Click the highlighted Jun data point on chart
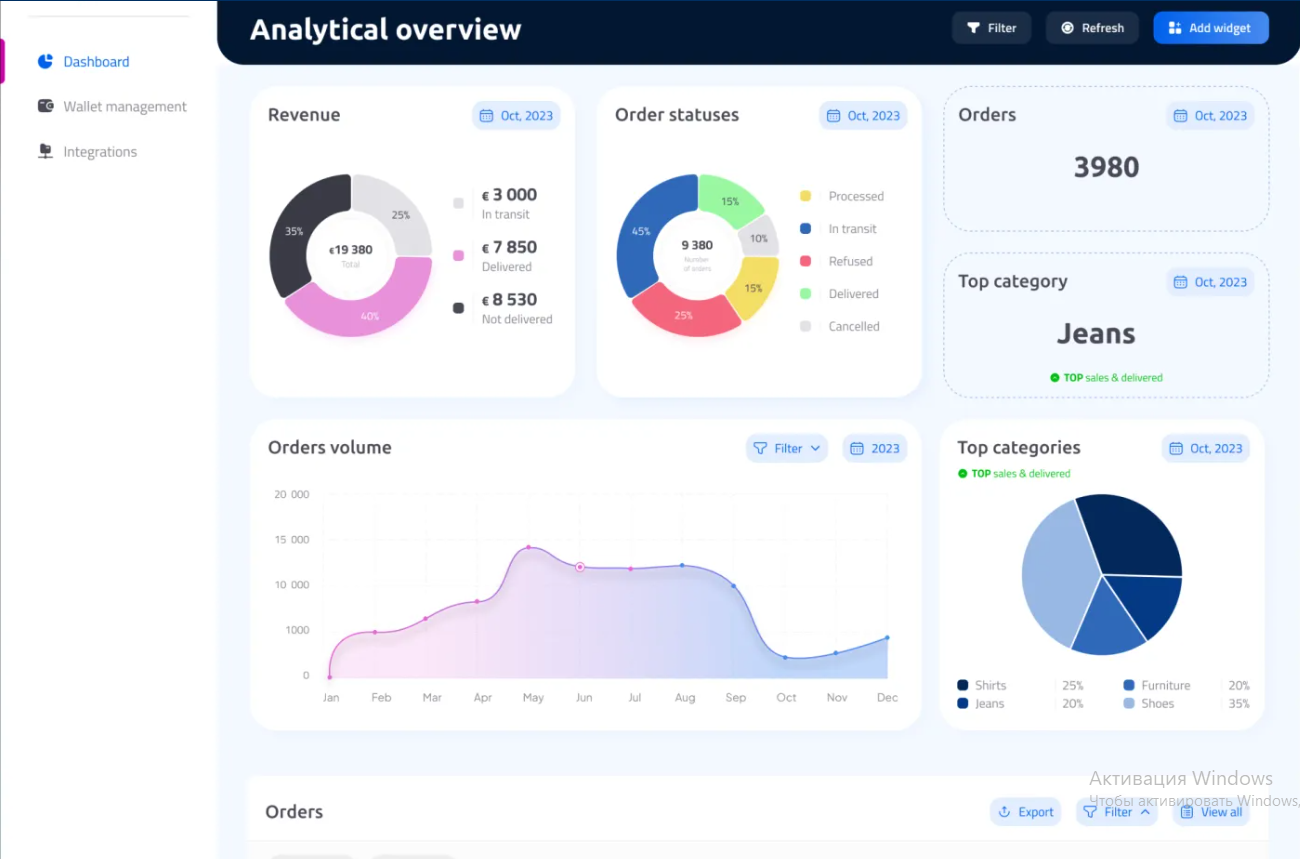The image size is (1300, 859). (579, 567)
